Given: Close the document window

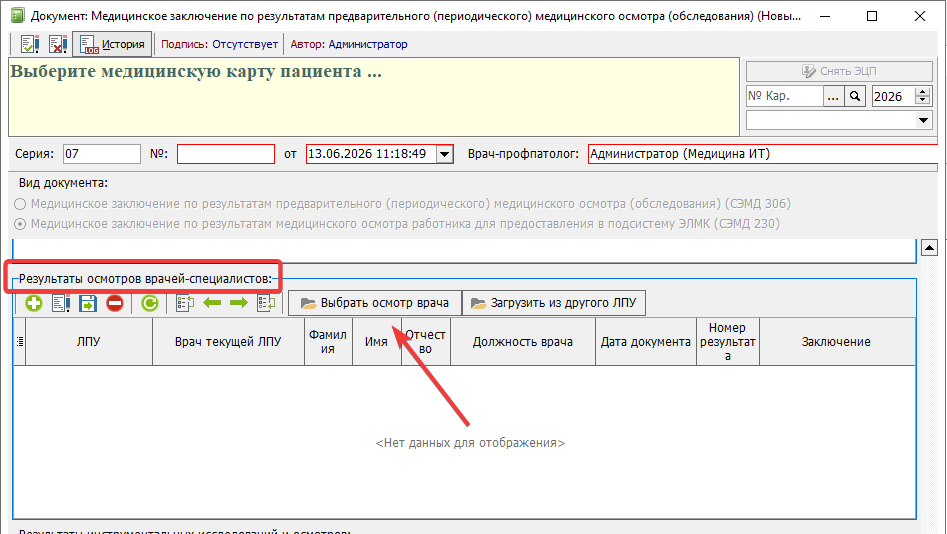Looking at the screenshot, I should (x=920, y=16).
